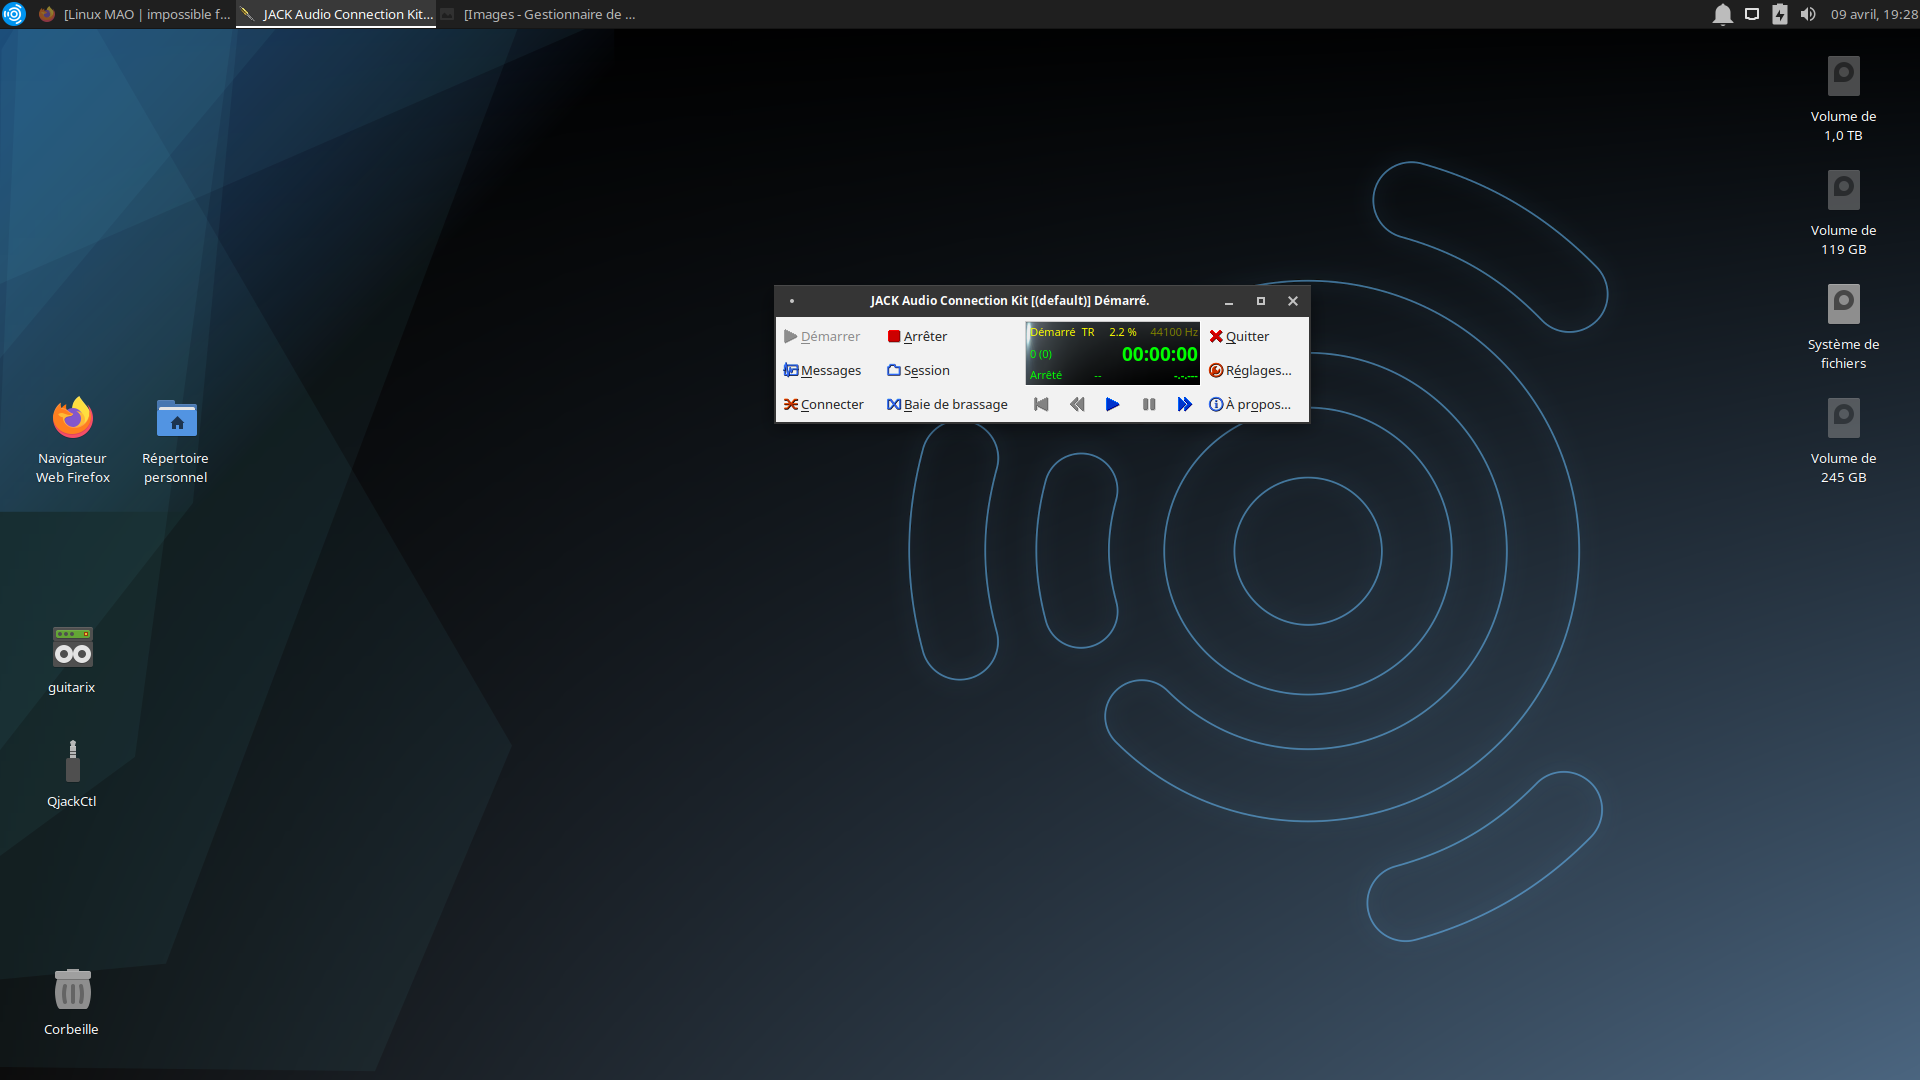Image resolution: width=1920 pixels, height=1080 pixels.
Task: Click the transport Rewind to start button
Action: coord(1040,404)
